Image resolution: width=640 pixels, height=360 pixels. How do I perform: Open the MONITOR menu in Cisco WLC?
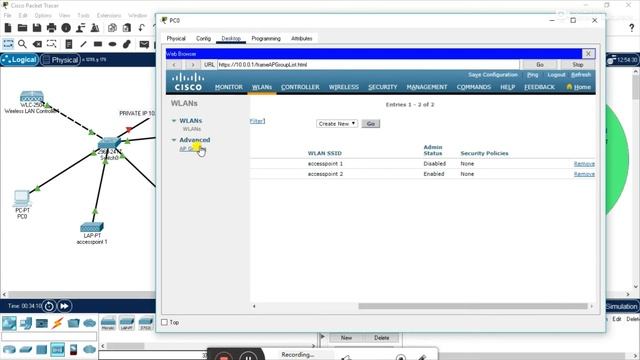click(x=229, y=87)
